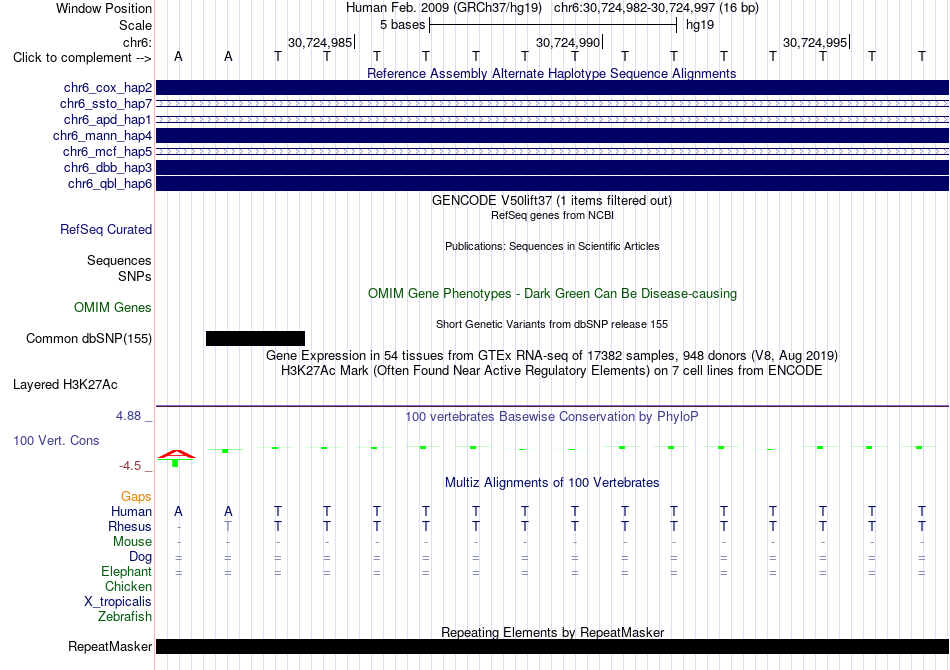Click the Layered H3K27Ac label
The image size is (950, 670).
tap(65, 385)
